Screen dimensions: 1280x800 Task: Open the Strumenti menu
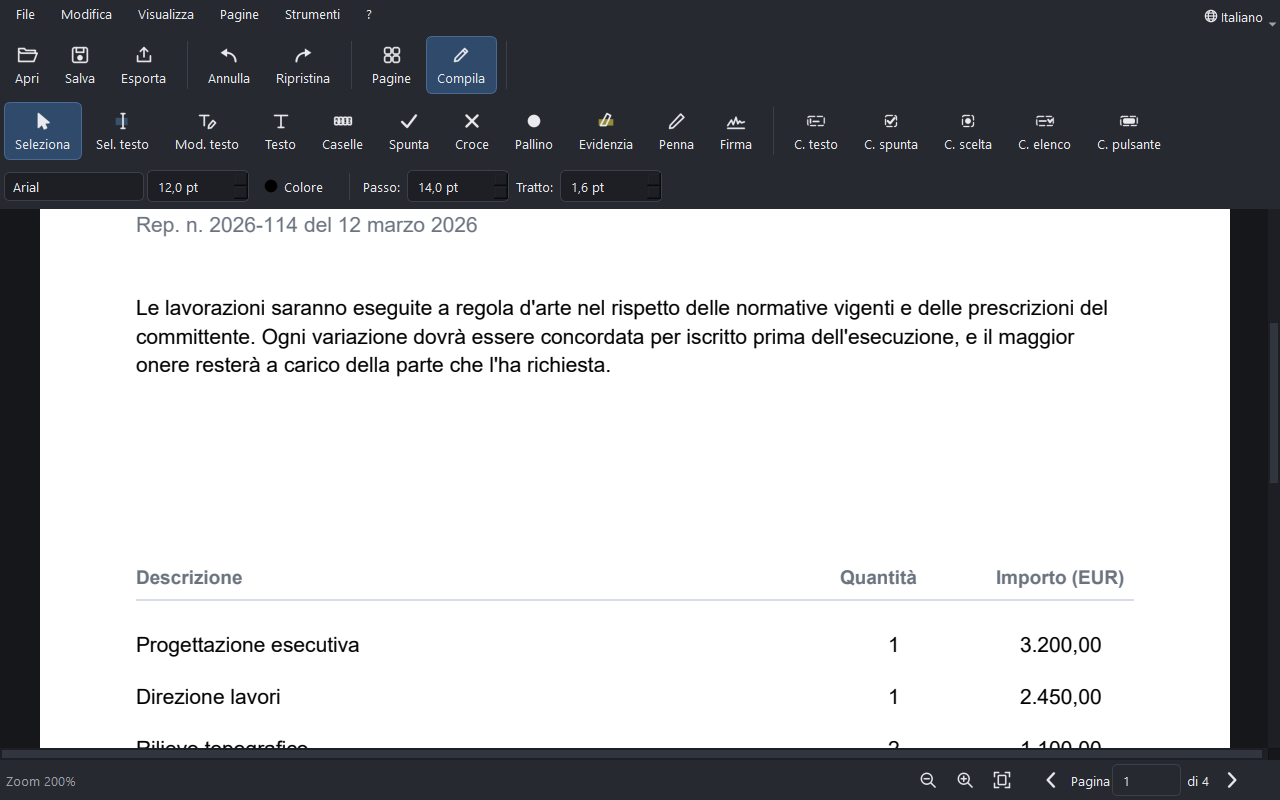pos(312,15)
